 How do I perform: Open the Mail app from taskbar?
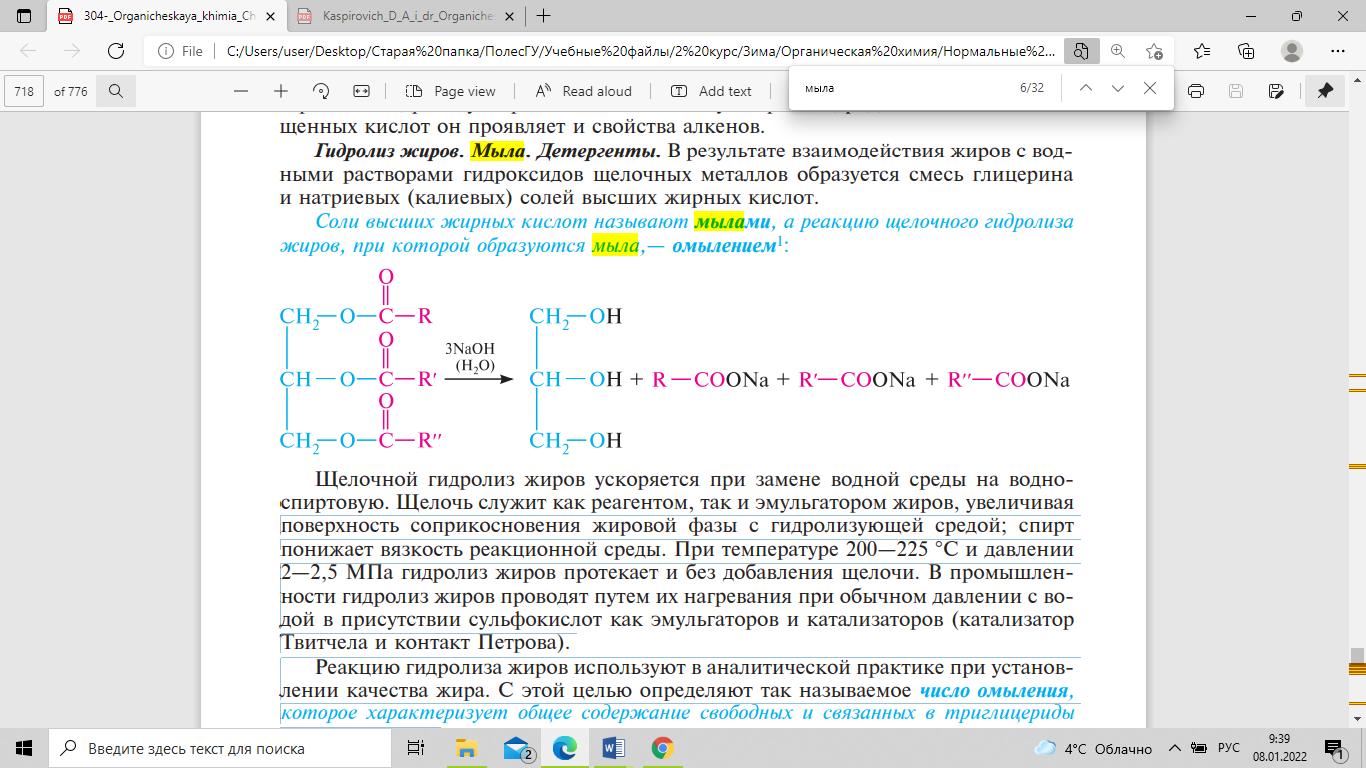click(517, 748)
